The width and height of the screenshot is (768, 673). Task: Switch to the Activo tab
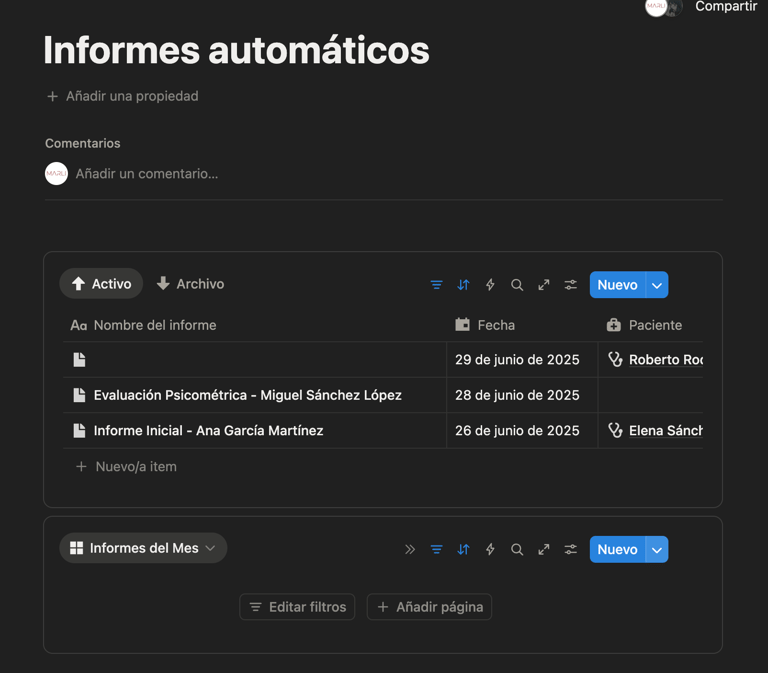tap(101, 284)
